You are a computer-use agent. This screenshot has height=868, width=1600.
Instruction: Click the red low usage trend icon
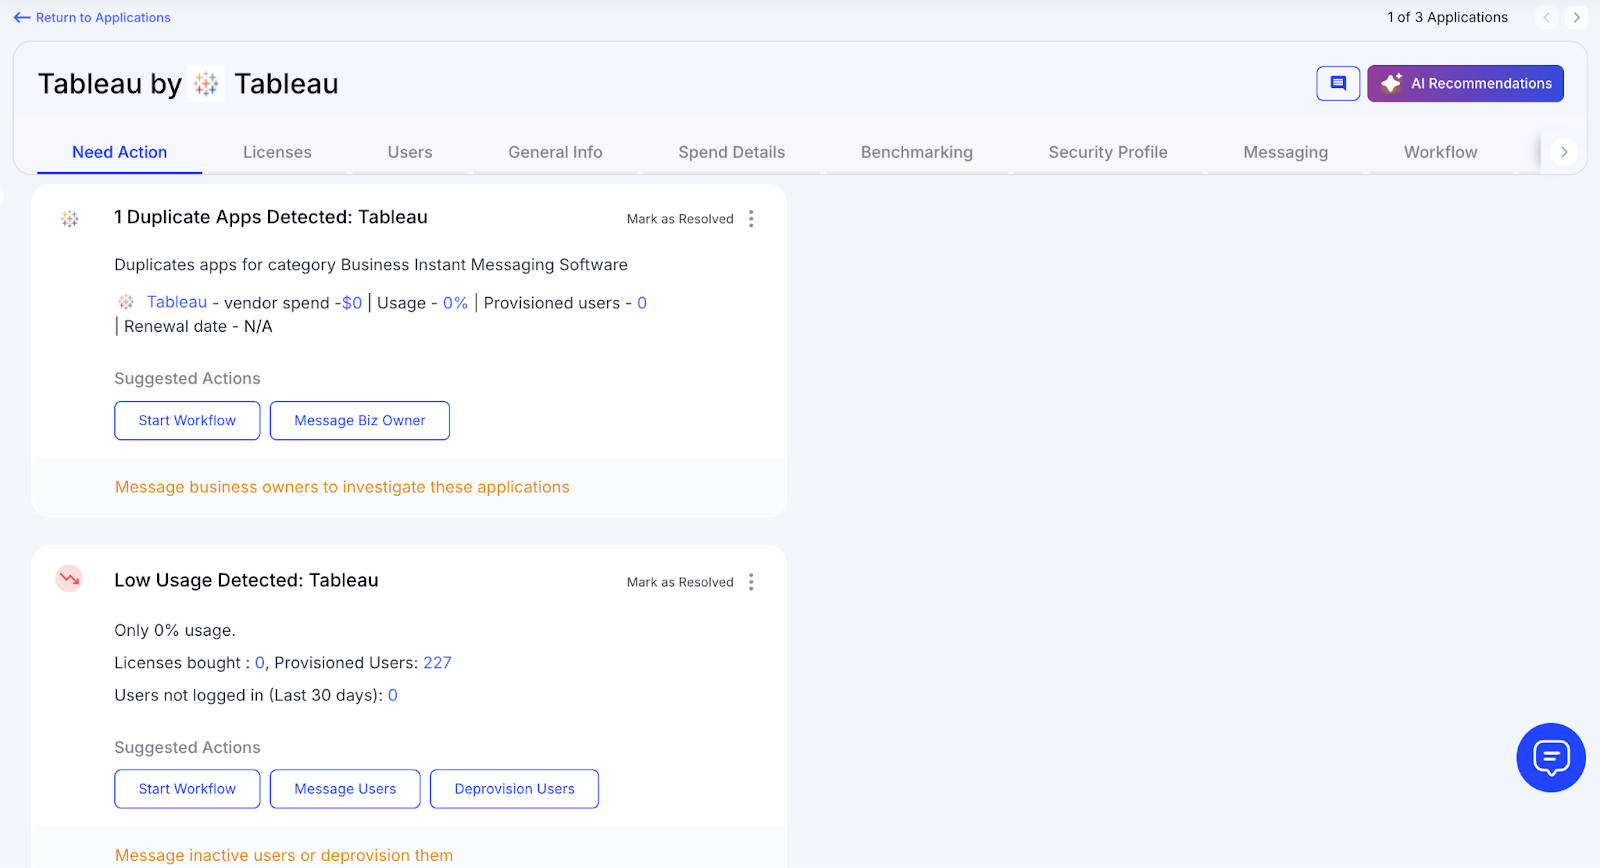[69, 578]
